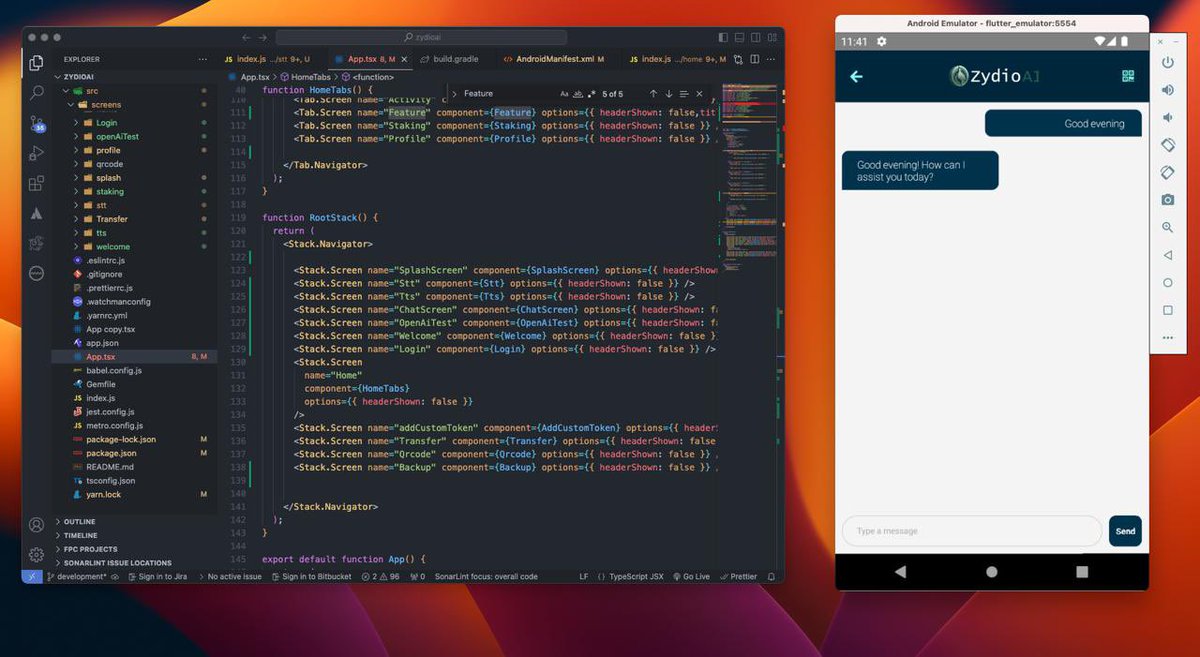Viewport: 1200px width, 657px height.
Task: Collapse the src folder
Action: (66, 91)
